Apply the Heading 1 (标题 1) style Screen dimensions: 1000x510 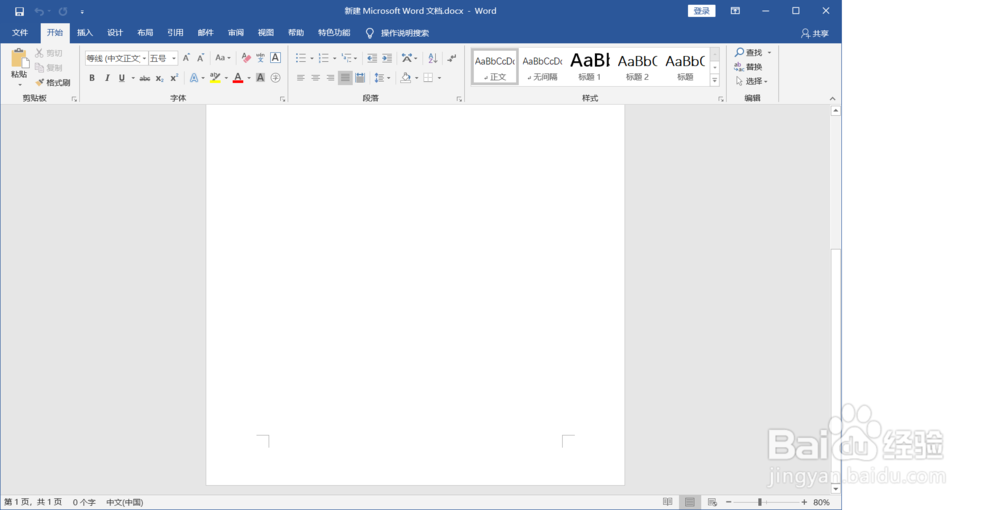(590, 66)
